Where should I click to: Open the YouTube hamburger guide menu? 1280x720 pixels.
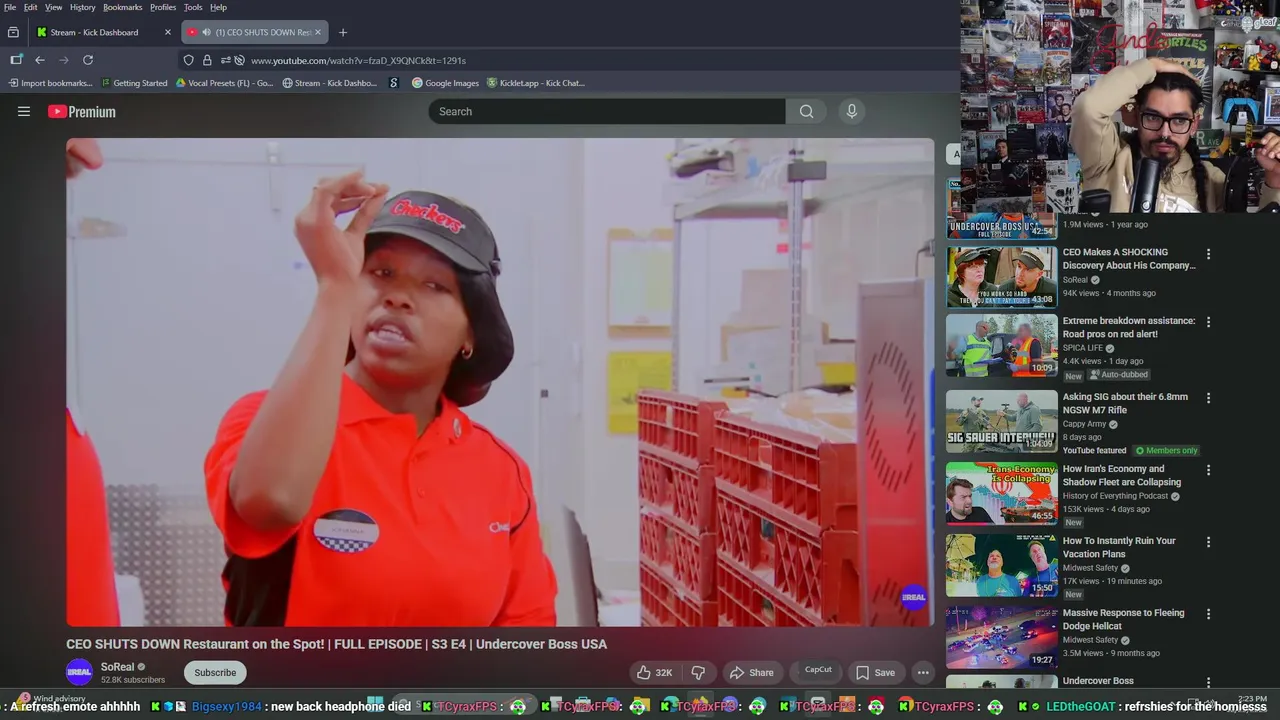[24, 112]
